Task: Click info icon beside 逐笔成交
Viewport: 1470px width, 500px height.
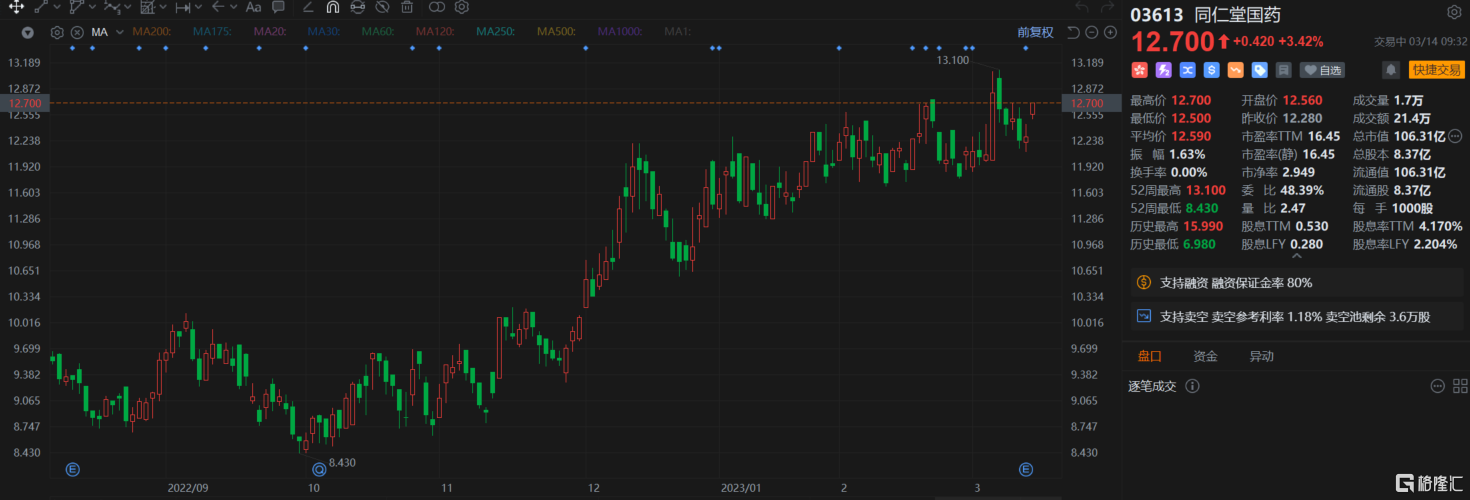Action: pos(1193,386)
